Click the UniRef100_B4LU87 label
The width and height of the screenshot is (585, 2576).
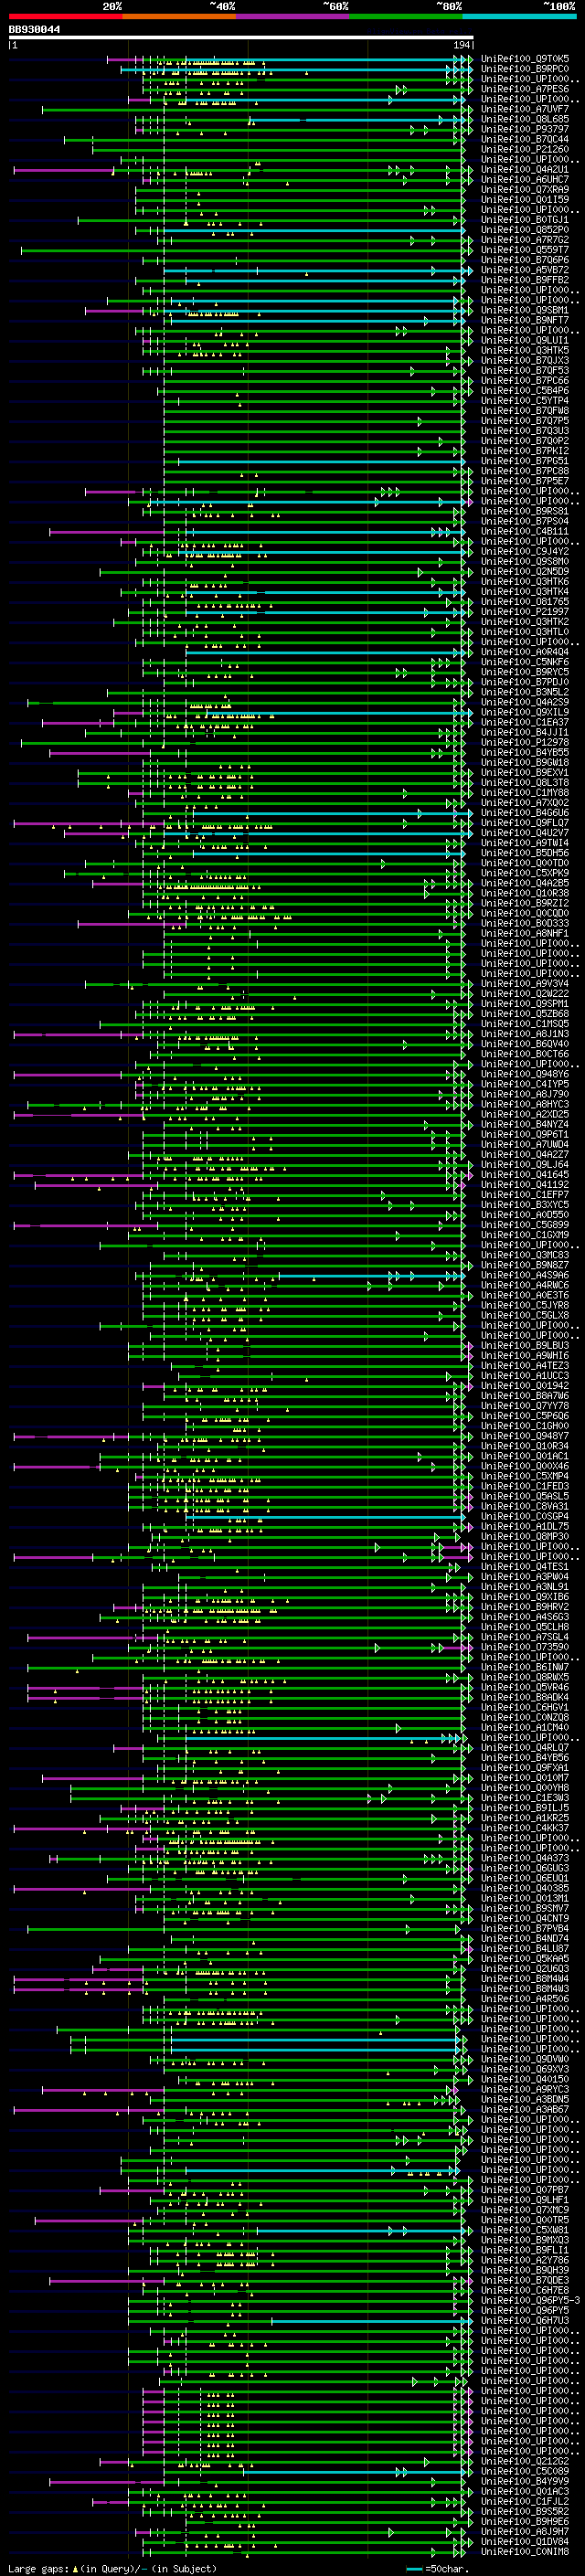525,1949
